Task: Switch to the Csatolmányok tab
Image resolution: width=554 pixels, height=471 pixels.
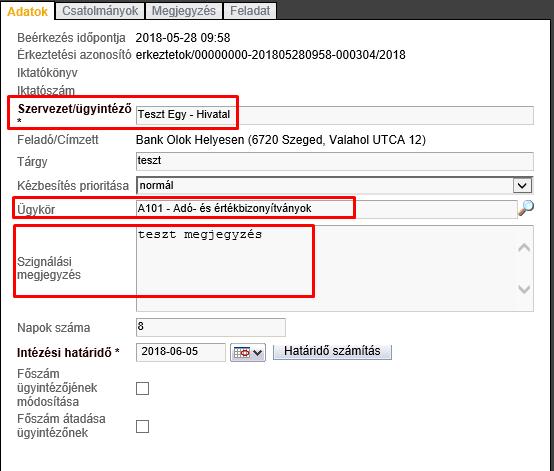Action: (x=100, y=11)
